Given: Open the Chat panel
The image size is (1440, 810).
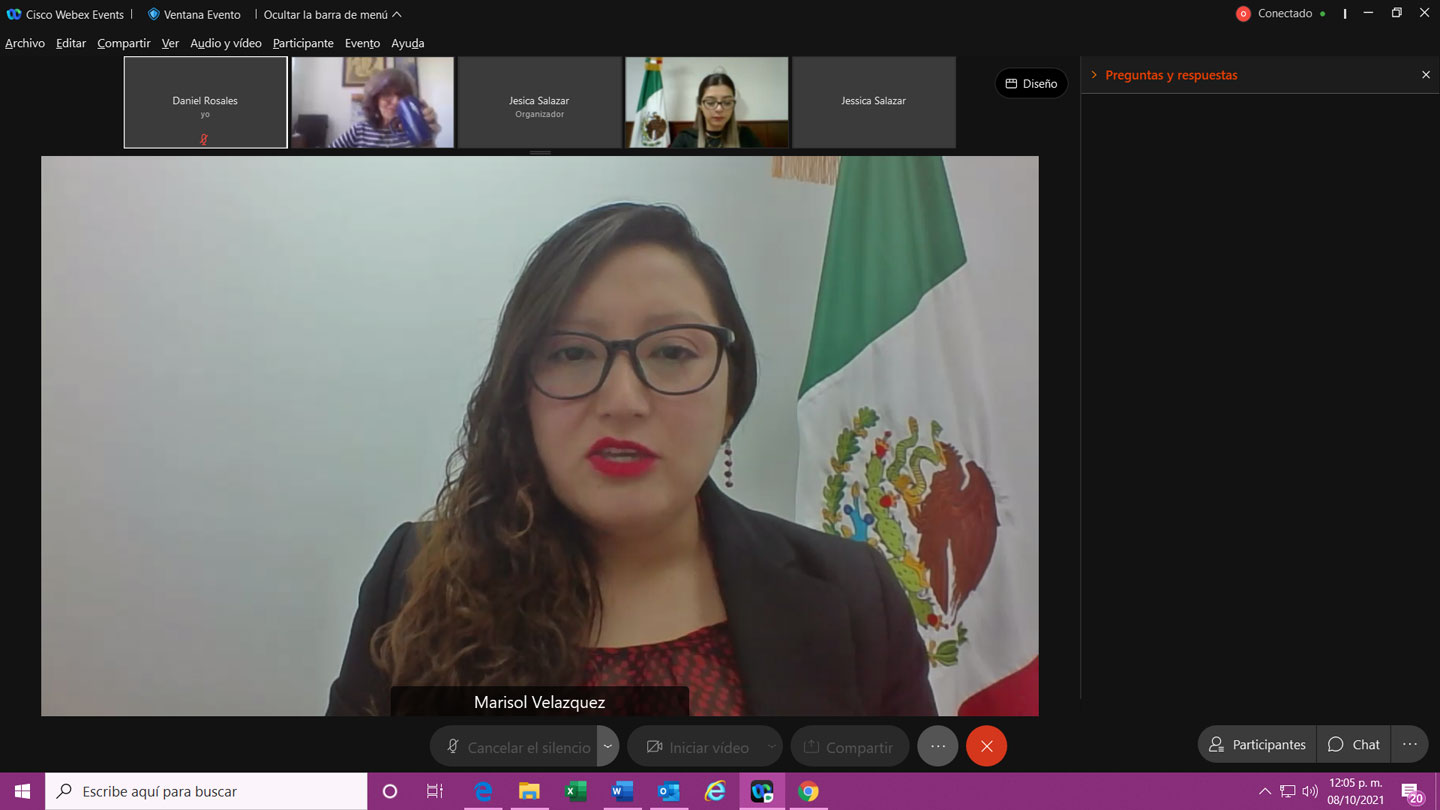Looking at the screenshot, I should tap(1353, 744).
